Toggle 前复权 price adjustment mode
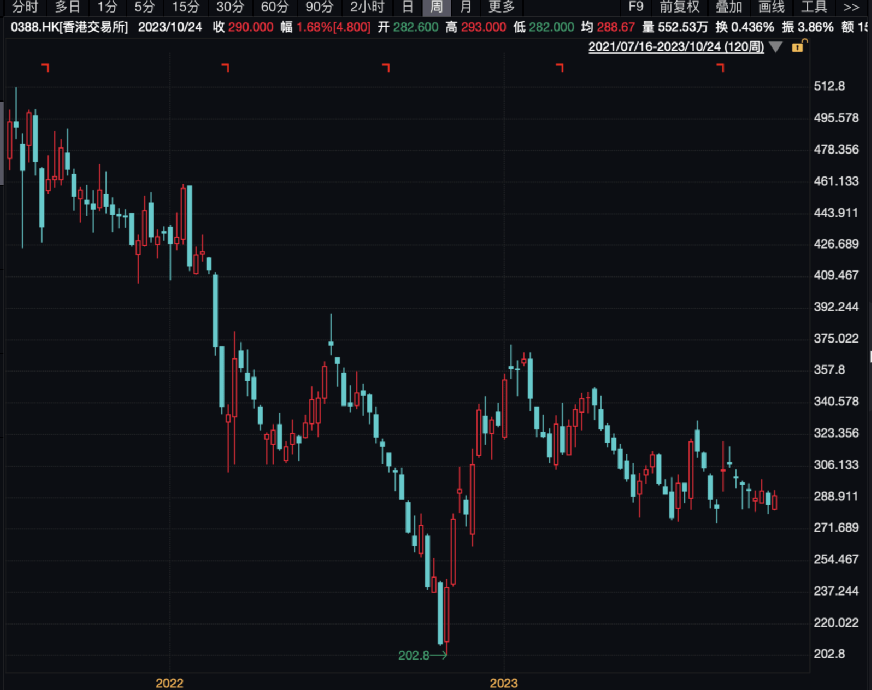The height and width of the screenshot is (690, 872). pyautogui.click(x=679, y=6)
